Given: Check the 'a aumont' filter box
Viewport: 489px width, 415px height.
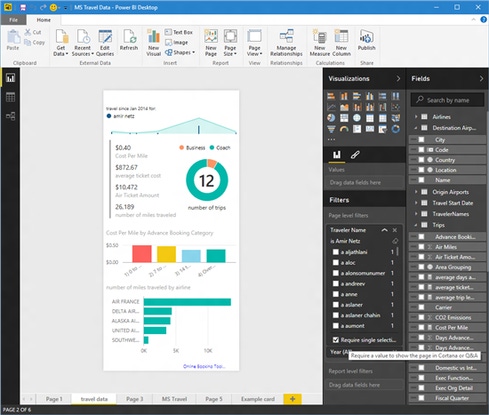Looking at the screenshot, I should (336, 326).
